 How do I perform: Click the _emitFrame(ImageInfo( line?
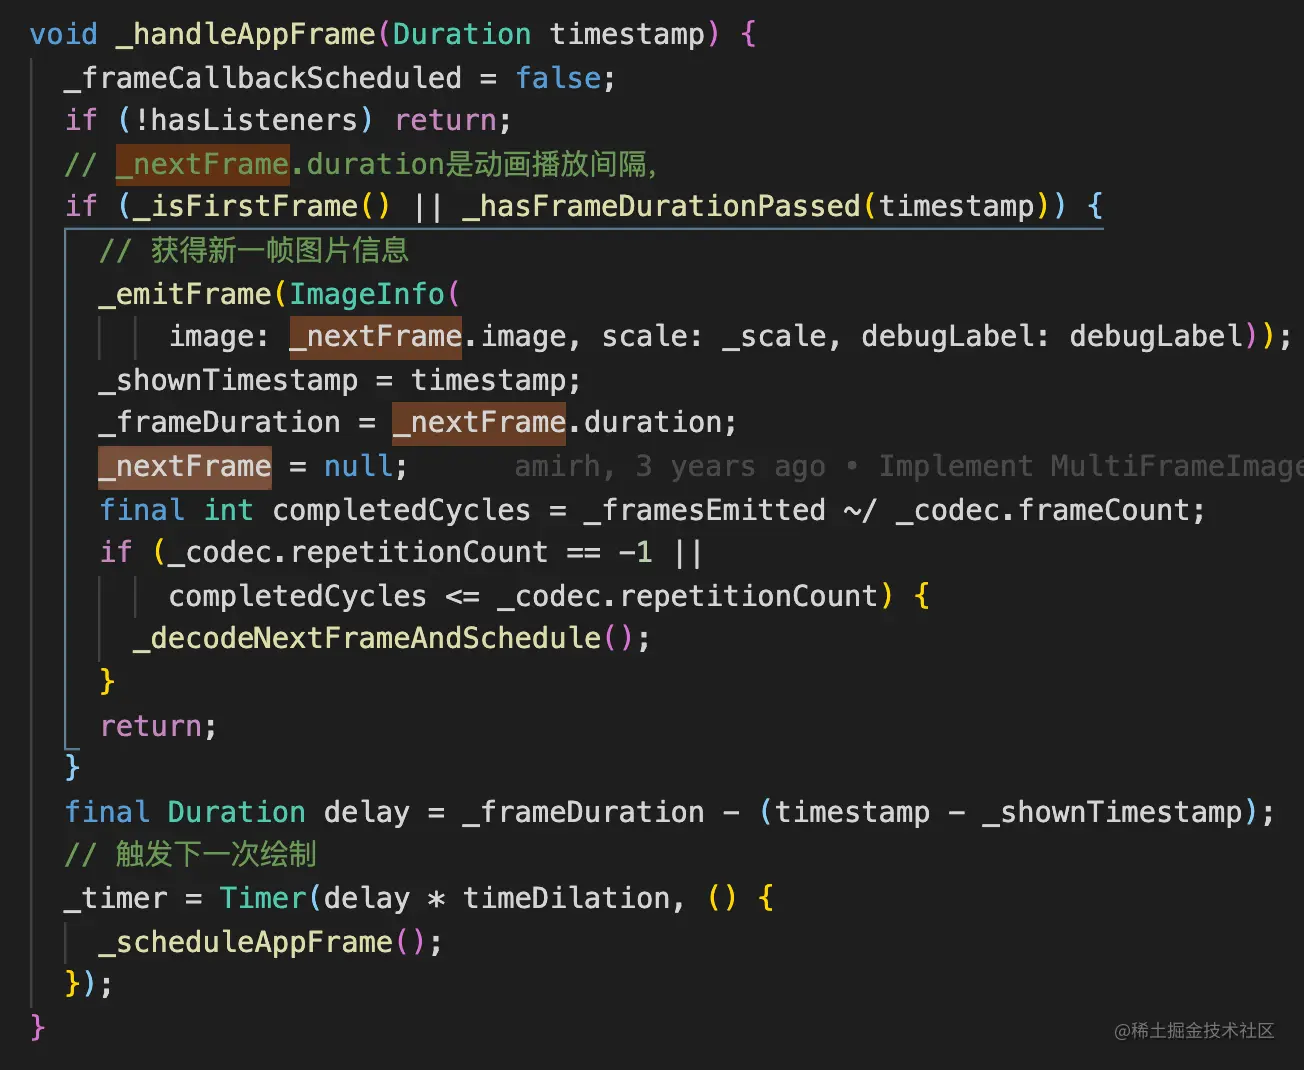pos(280,294)
